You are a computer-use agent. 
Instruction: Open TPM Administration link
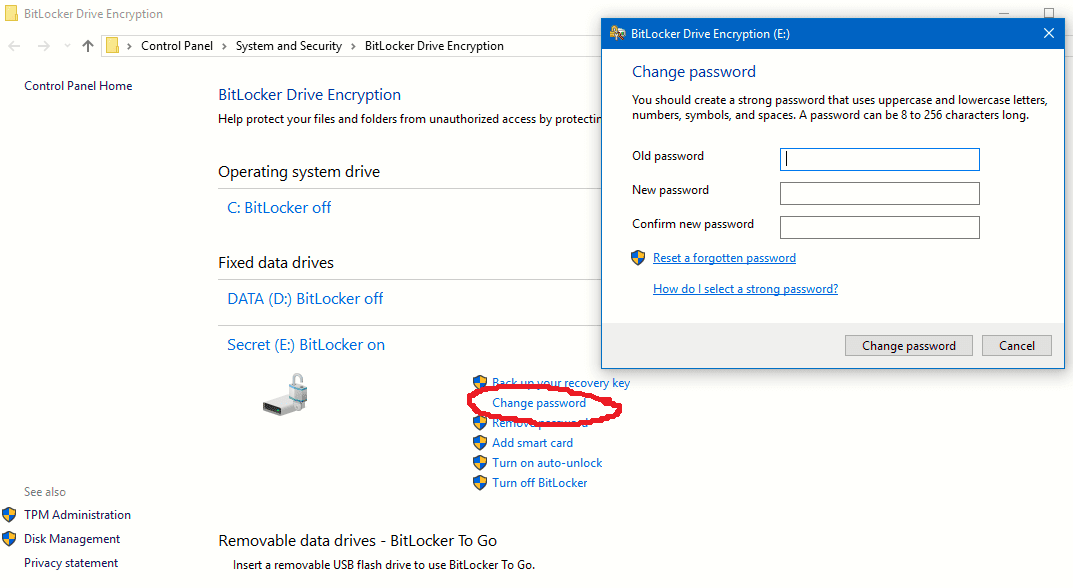pyautogui.click(x=77, y=515)
